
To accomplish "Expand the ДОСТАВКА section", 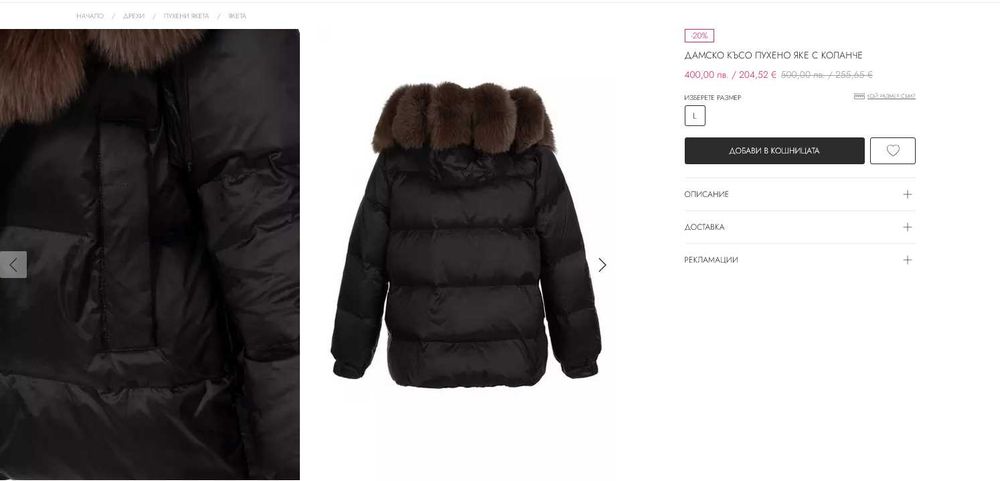I will coord(800,227).
